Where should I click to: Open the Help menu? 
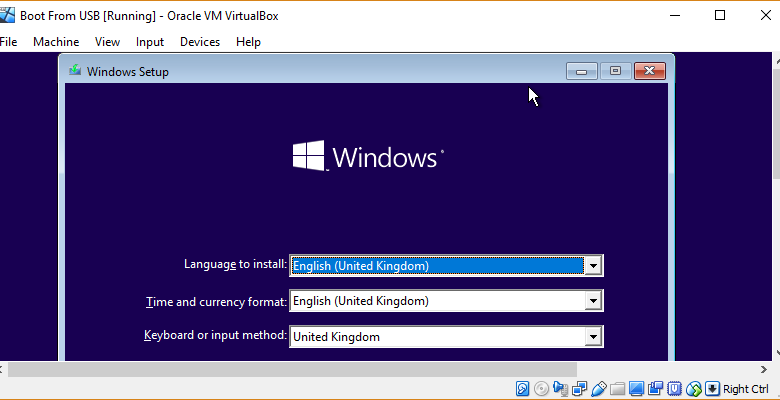point(248,42)
